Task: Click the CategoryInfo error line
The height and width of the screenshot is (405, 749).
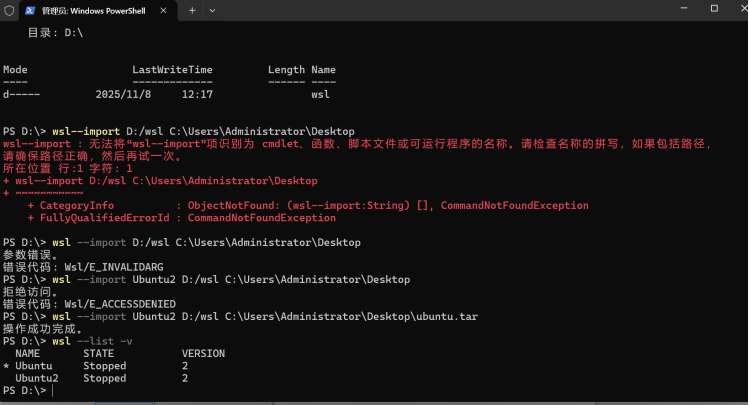Action: (308, 205)
